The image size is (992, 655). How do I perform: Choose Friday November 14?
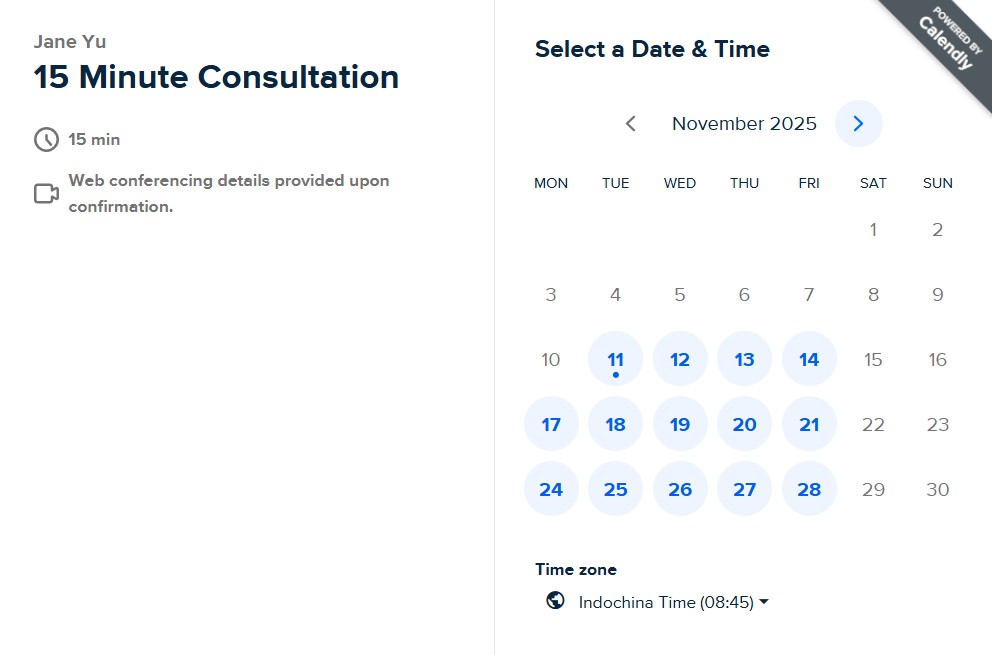(x=809, y=359)
